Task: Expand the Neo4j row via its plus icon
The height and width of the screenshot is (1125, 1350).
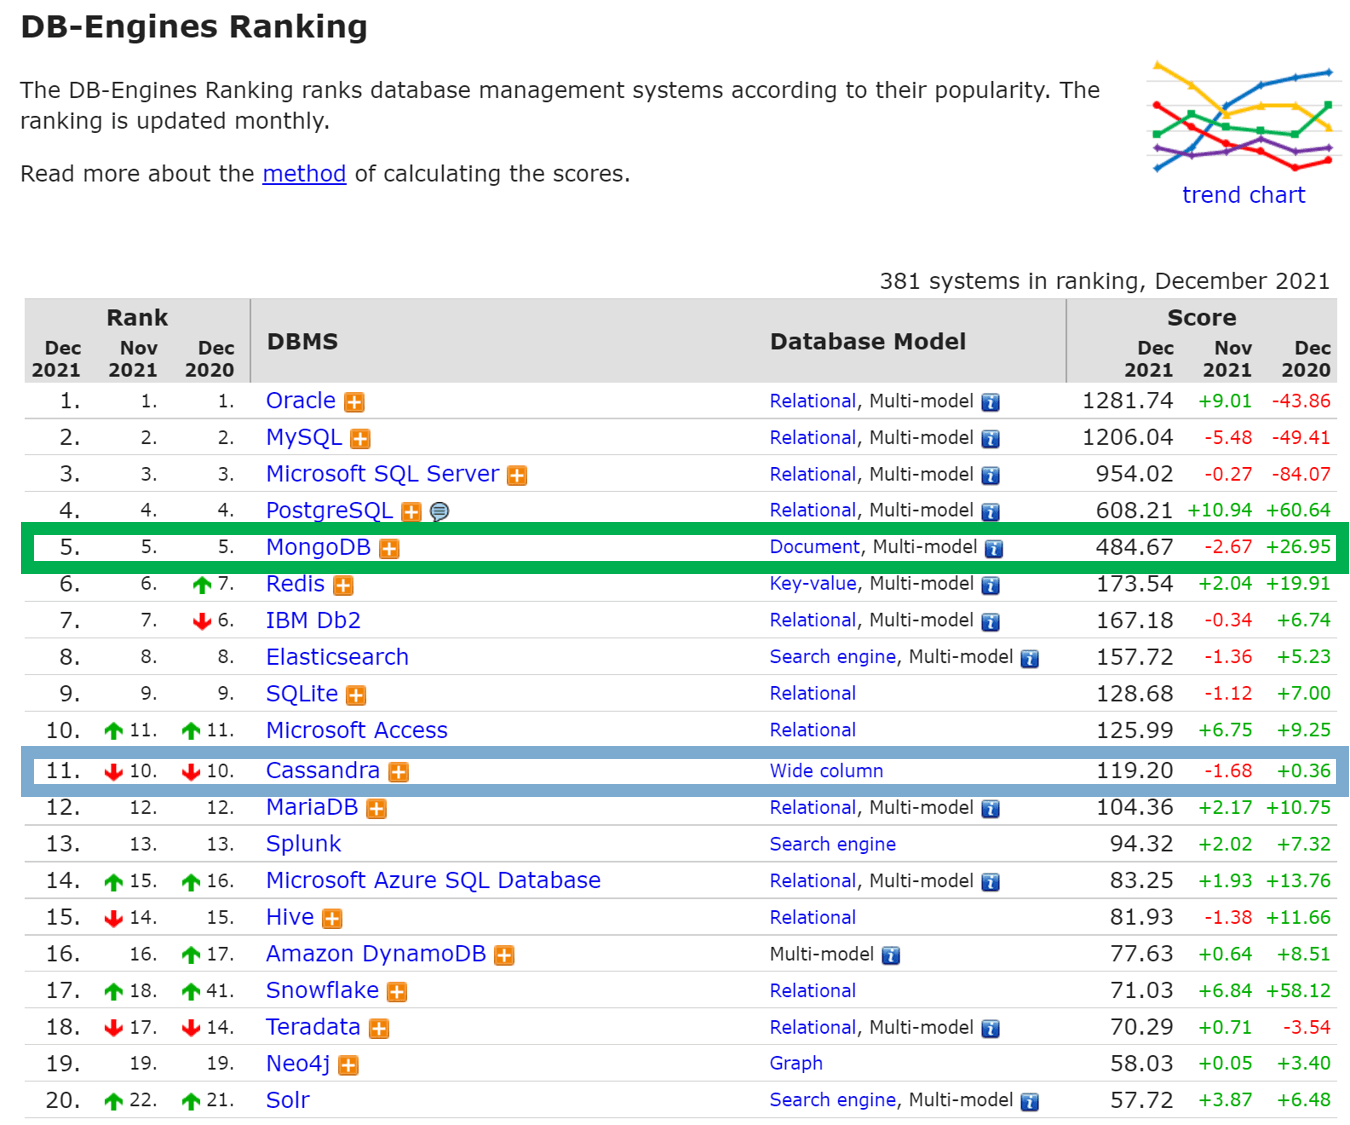Action: (x=348, y=1065)
